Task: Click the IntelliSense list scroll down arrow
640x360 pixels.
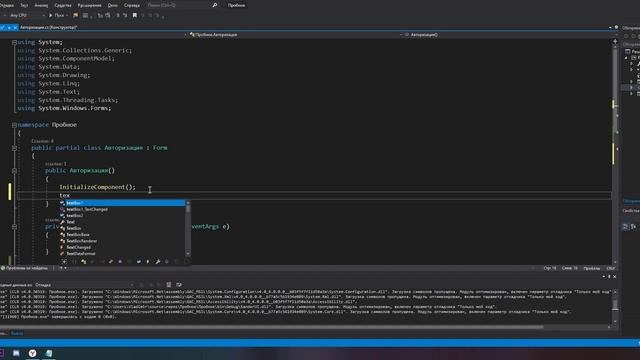Action: click(x=188, y=253)
